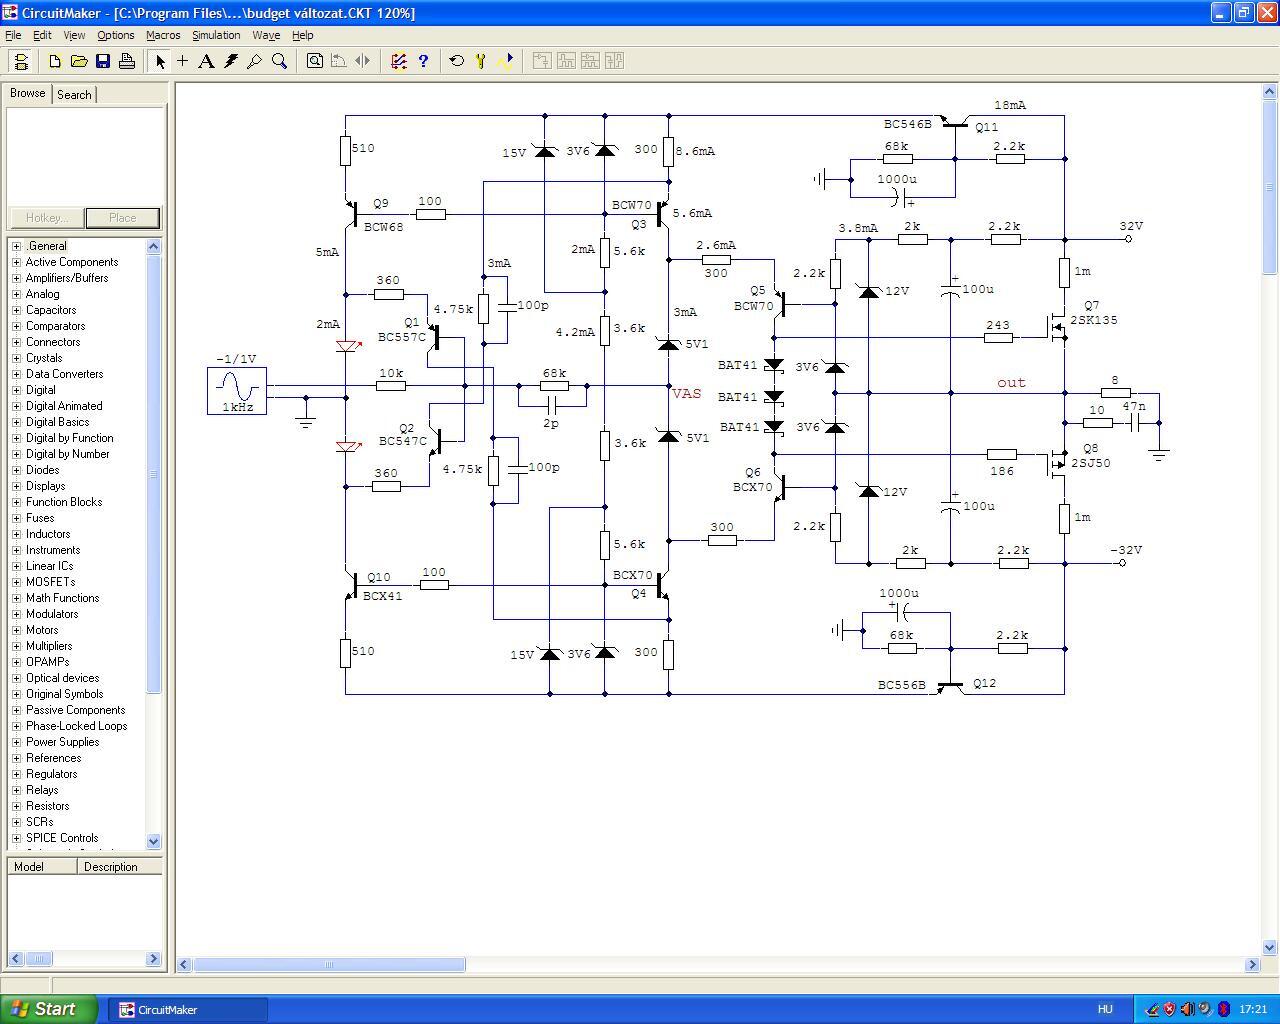Image resolution: width=1280 pixels, height=1024 pixels.
Task: Open the File menu
Action: pos(13,35)
